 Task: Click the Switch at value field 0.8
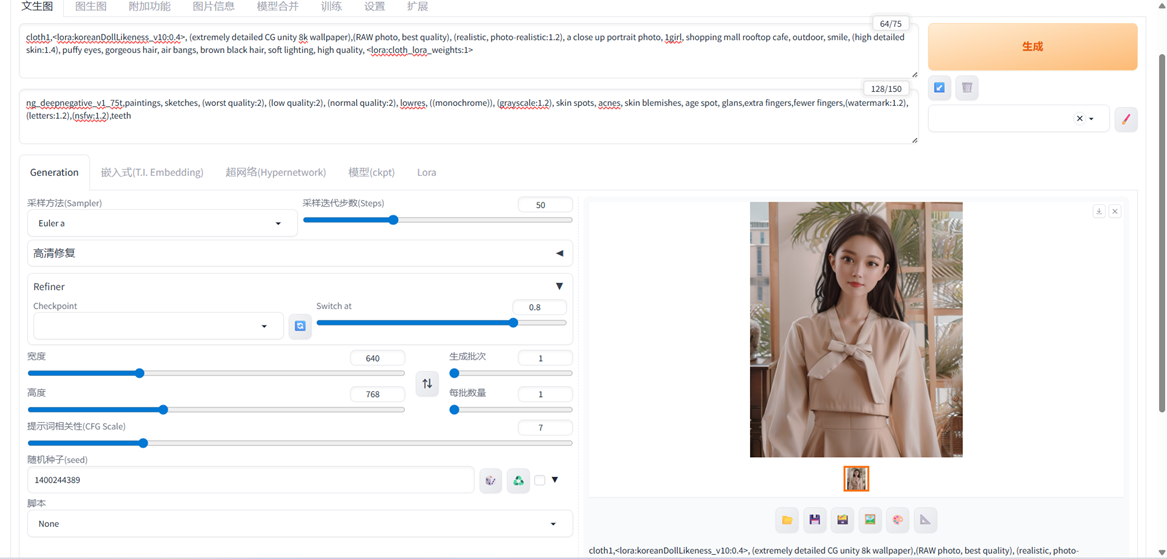[540, 307]
